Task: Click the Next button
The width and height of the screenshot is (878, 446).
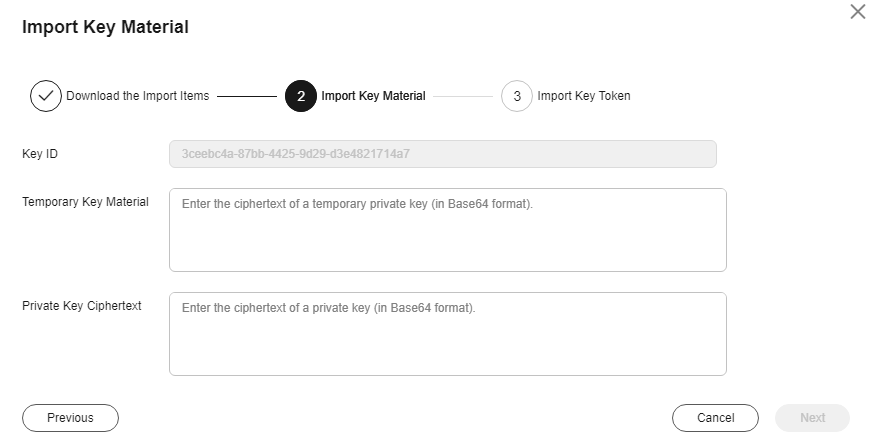Action: [x=812, y=418]
